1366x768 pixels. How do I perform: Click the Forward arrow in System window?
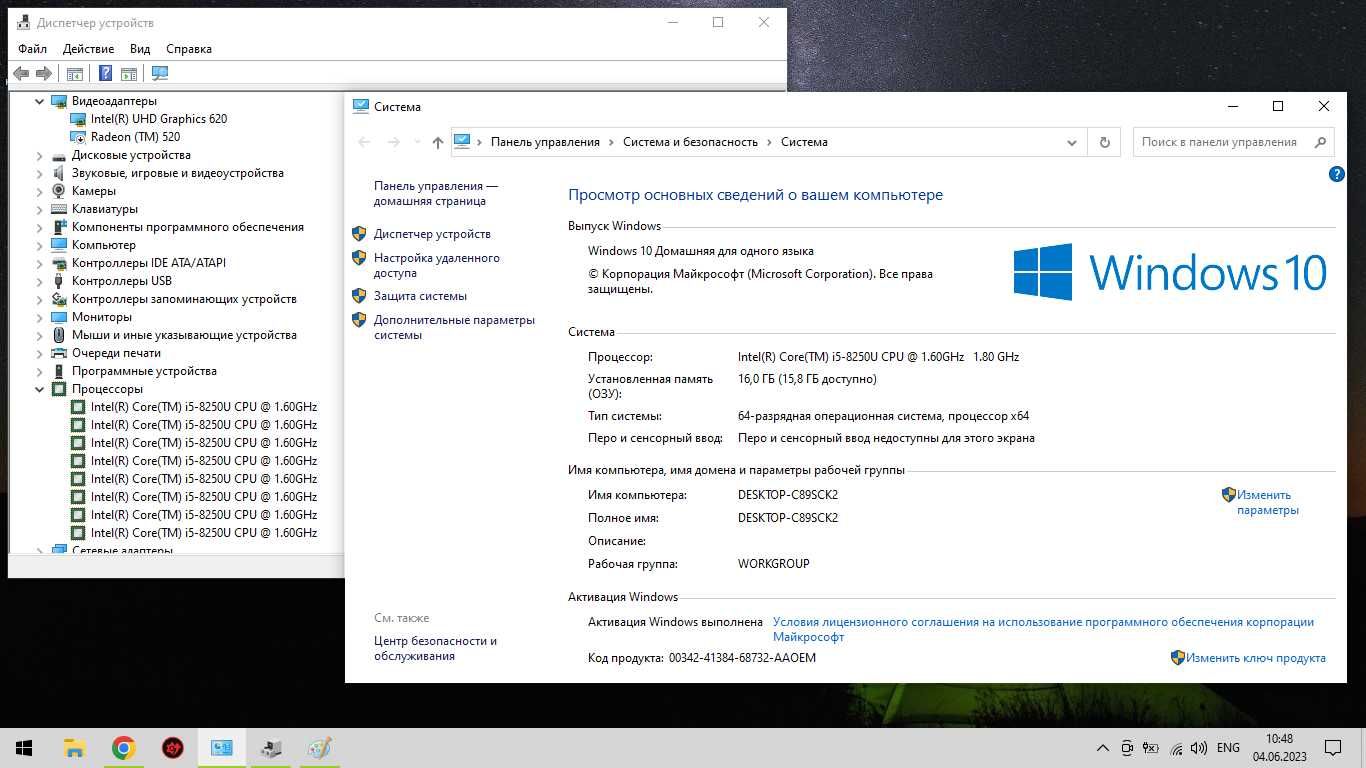pyautogui.click(x=394, y=142)
